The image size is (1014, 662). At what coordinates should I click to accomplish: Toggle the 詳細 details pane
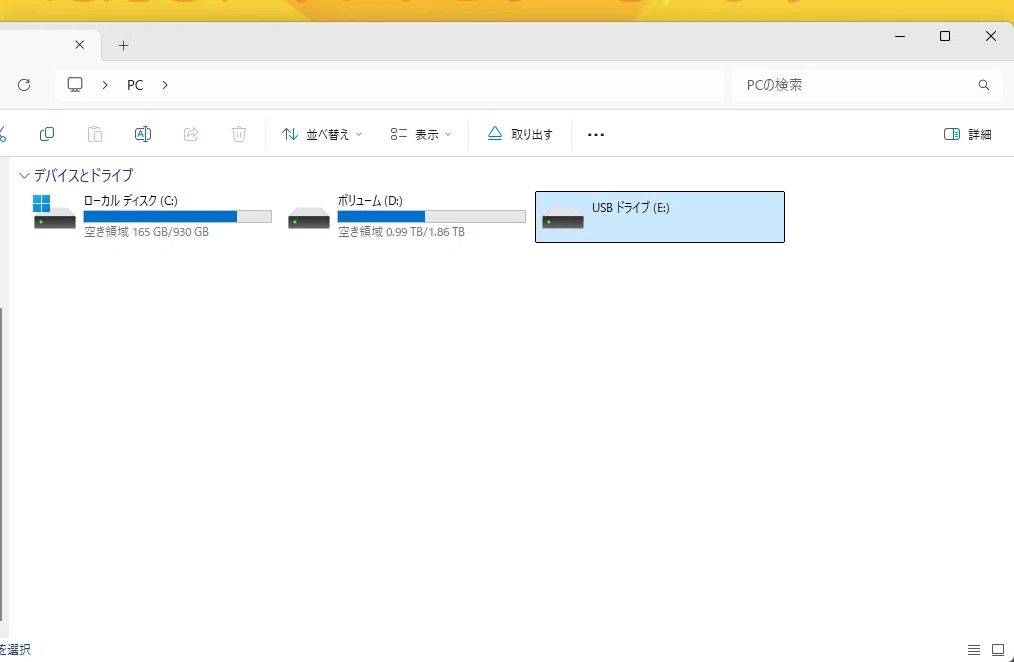point(967,134)
